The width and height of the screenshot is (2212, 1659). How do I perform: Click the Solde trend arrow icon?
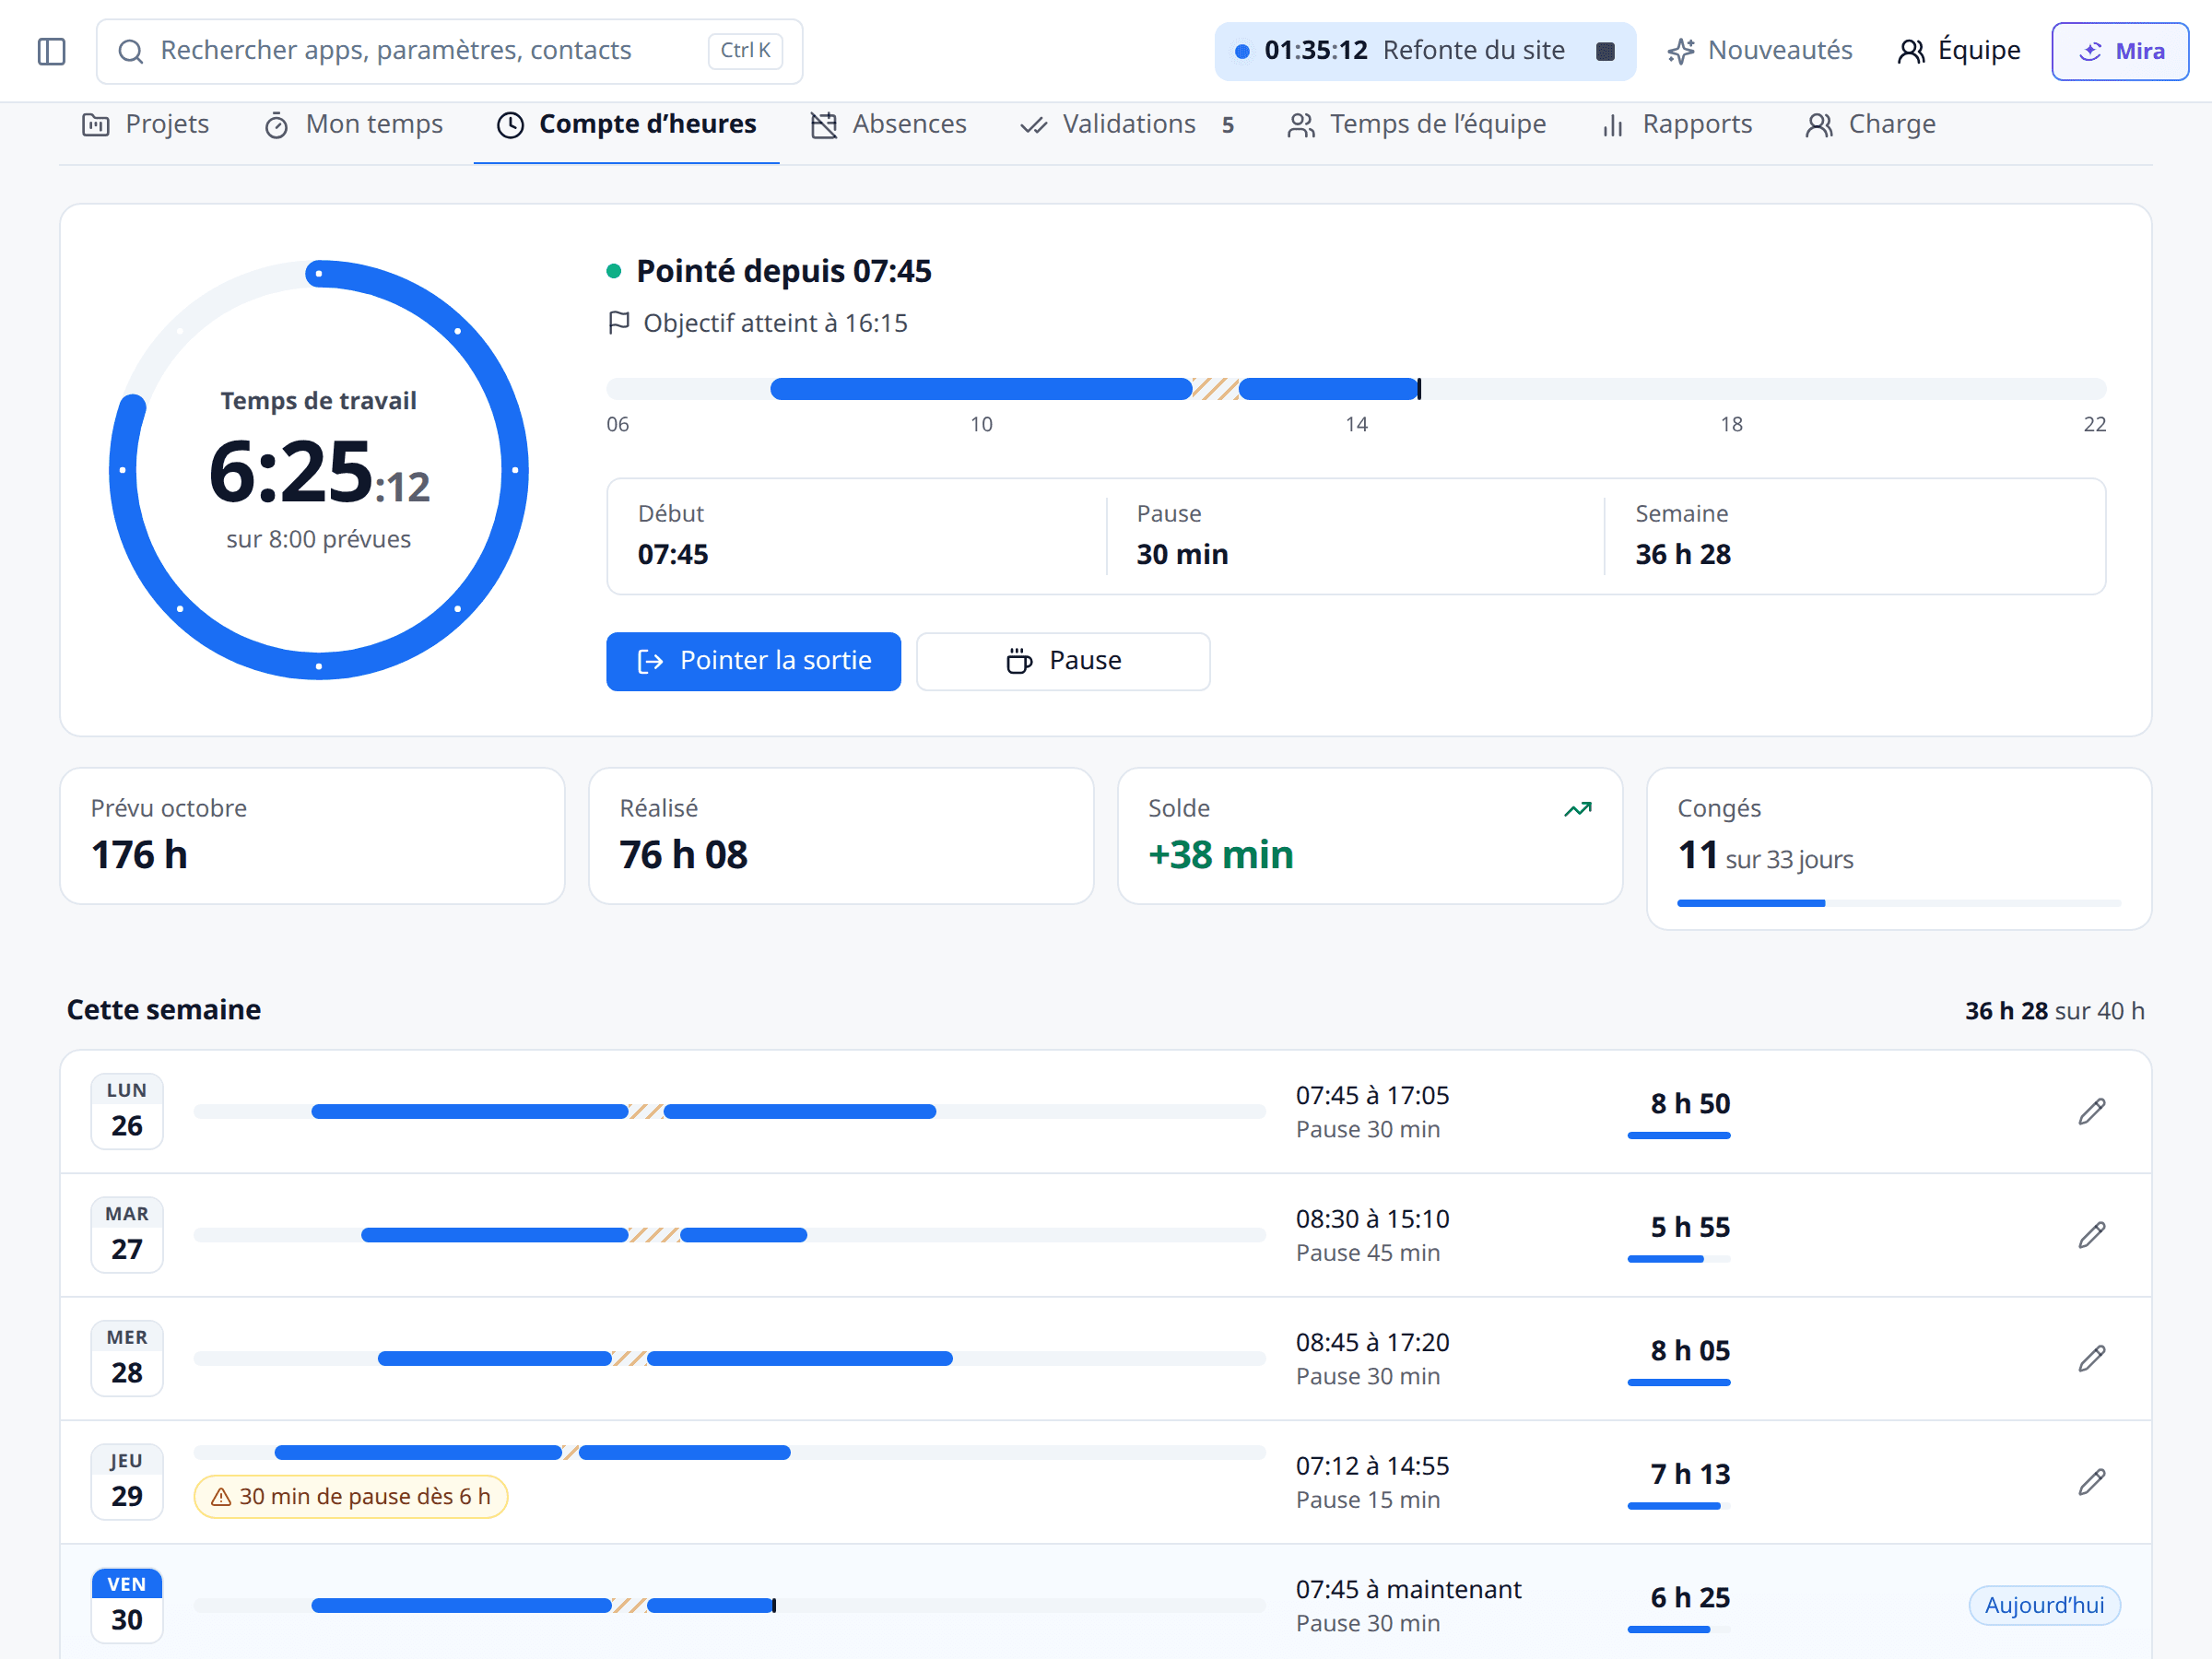(x=1577, y=809)
